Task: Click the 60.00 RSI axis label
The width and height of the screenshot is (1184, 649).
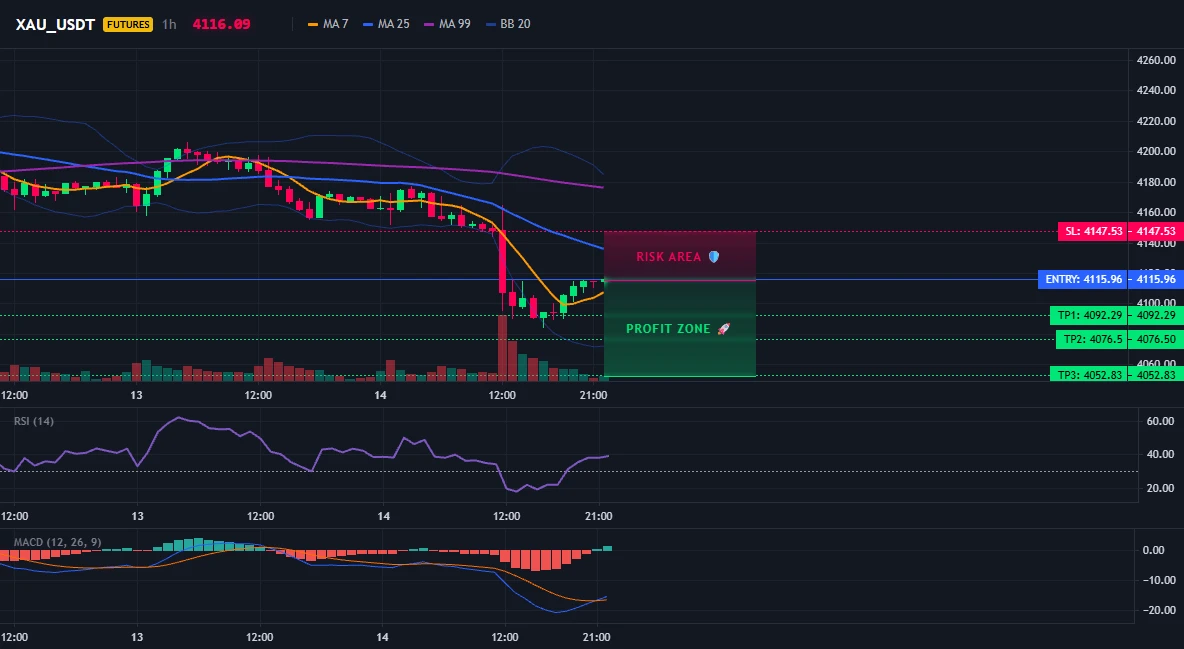Action: pyautogui.click(x=1160, y=421)
